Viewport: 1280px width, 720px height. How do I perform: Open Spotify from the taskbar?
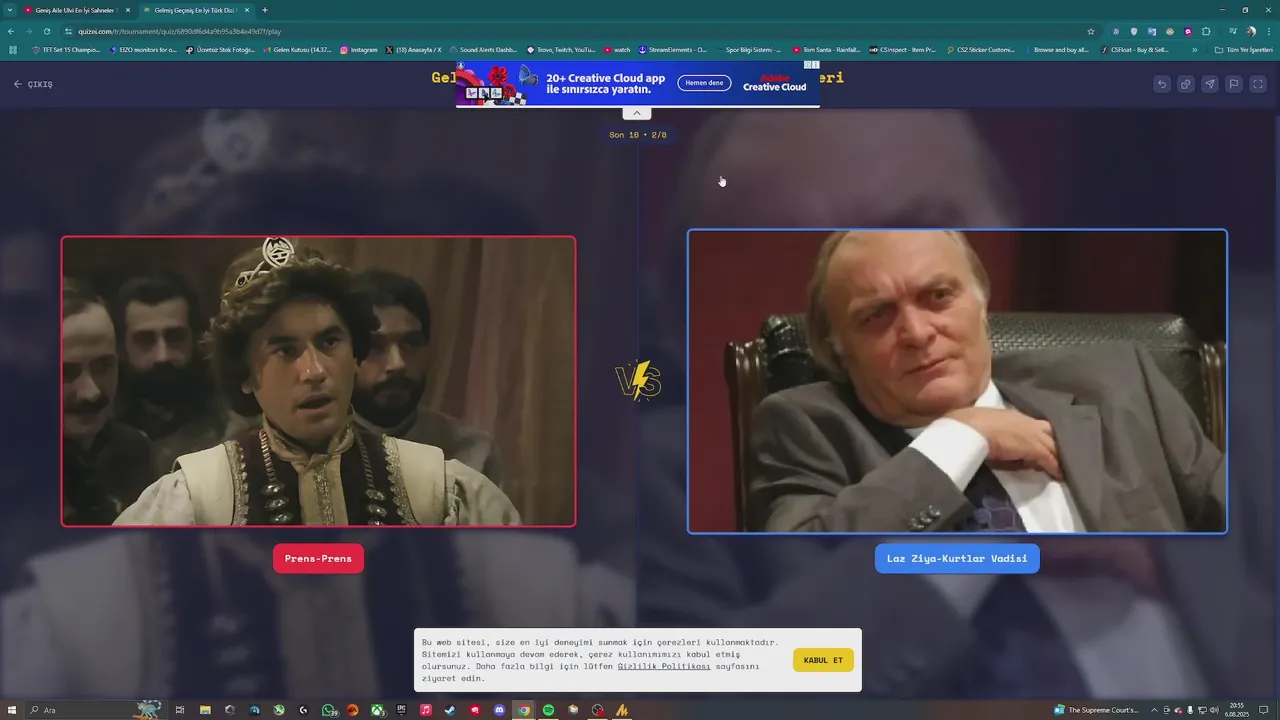point(548,710)
